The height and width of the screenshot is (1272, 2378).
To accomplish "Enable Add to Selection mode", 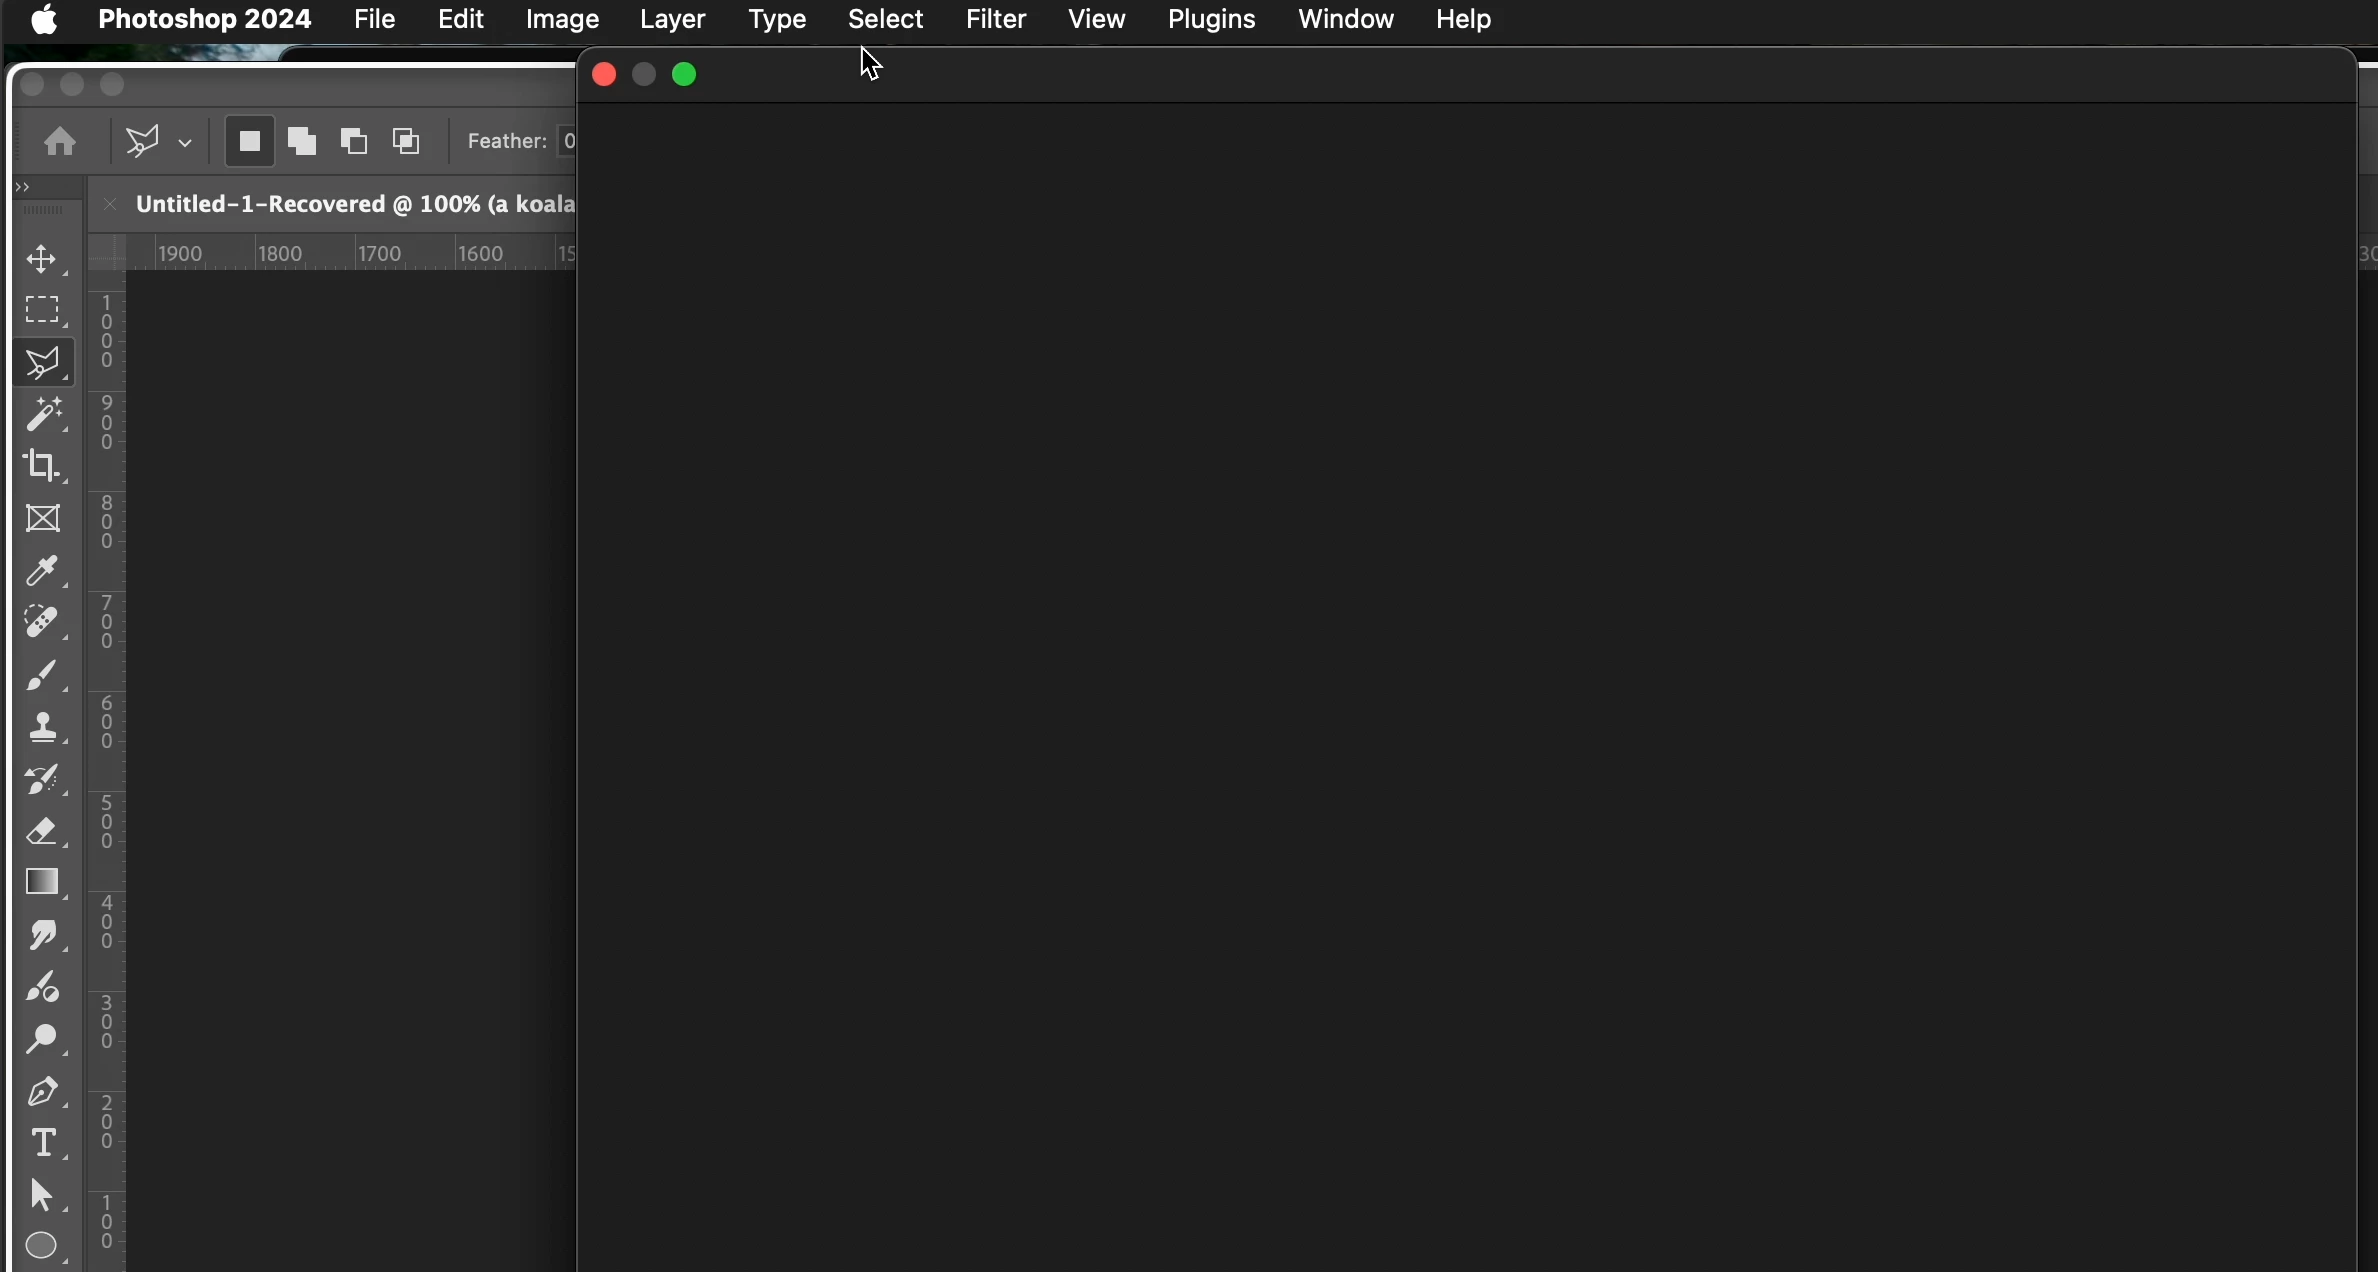I will (302, 142).
